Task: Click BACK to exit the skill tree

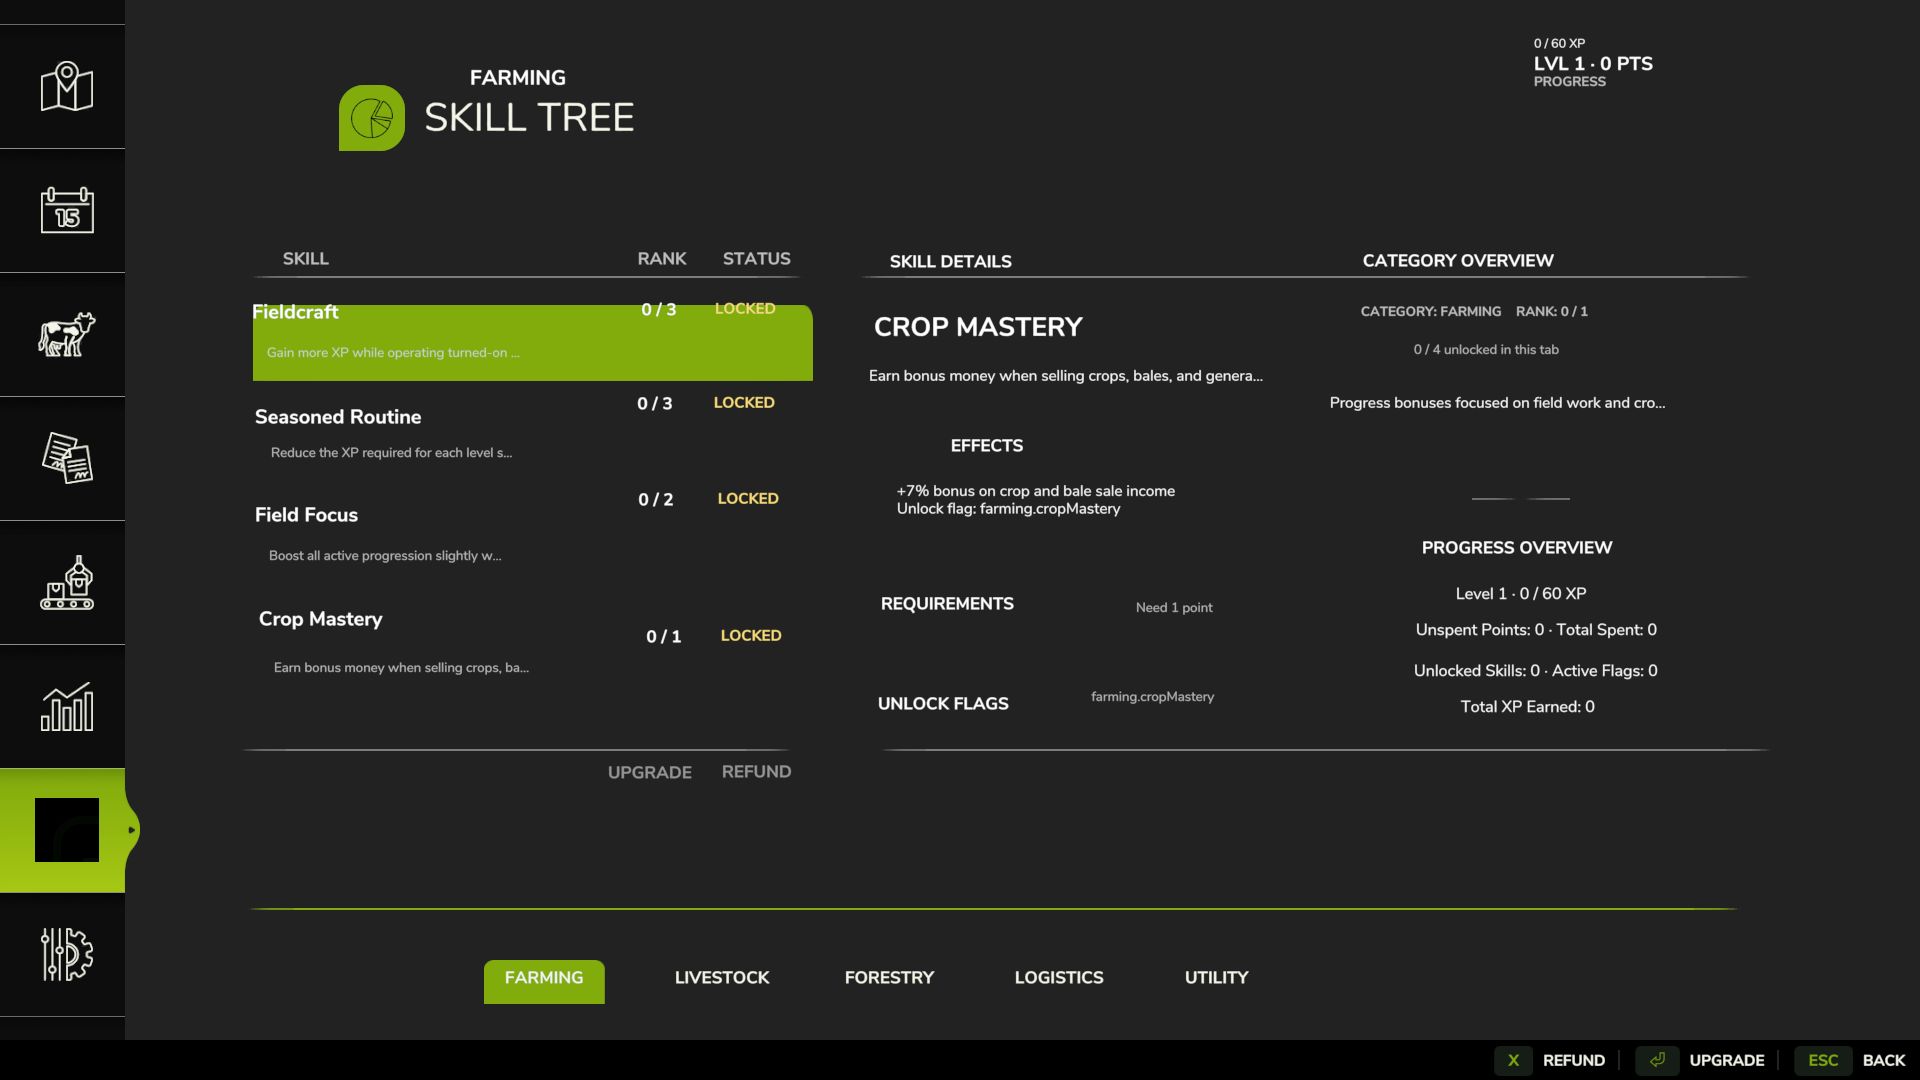Action: tap(1884, 1060)
